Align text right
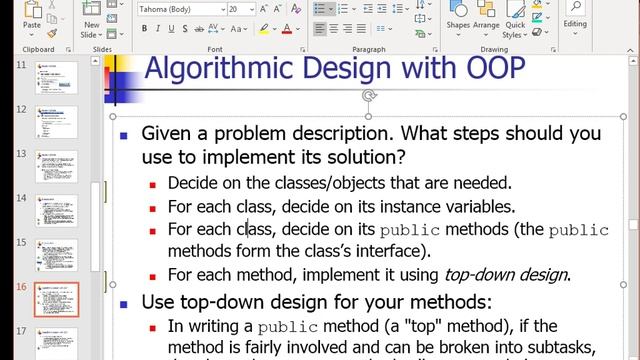 point(347,29)
